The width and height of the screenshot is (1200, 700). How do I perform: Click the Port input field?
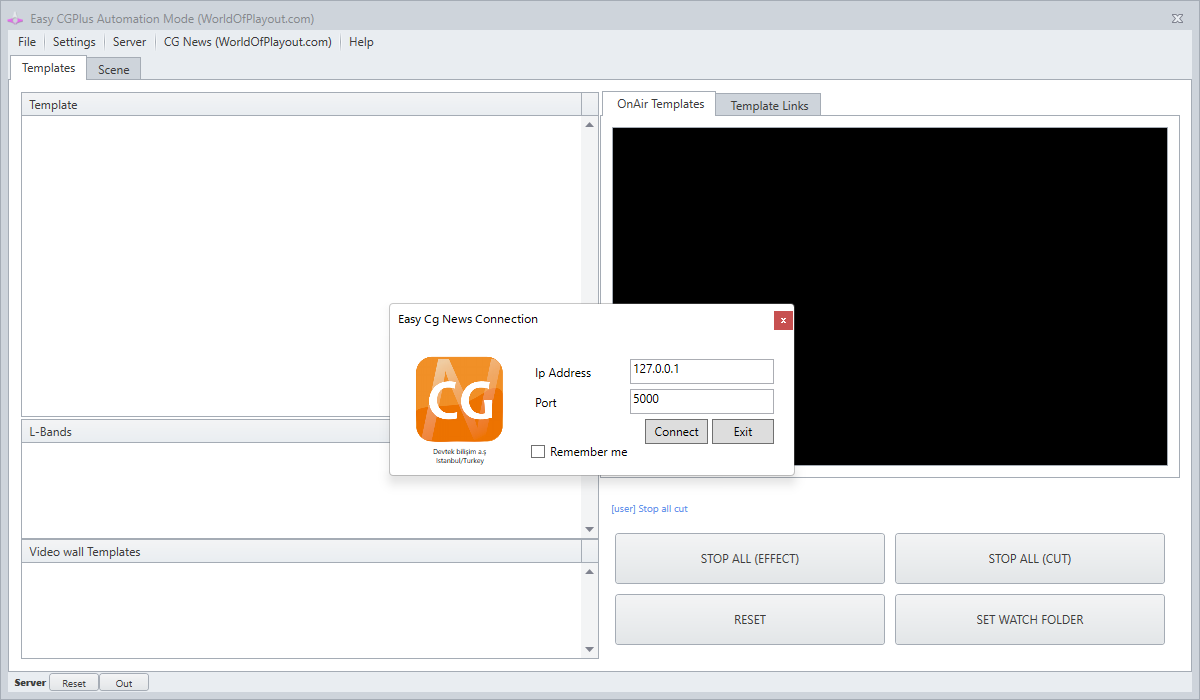pos(702,401)
